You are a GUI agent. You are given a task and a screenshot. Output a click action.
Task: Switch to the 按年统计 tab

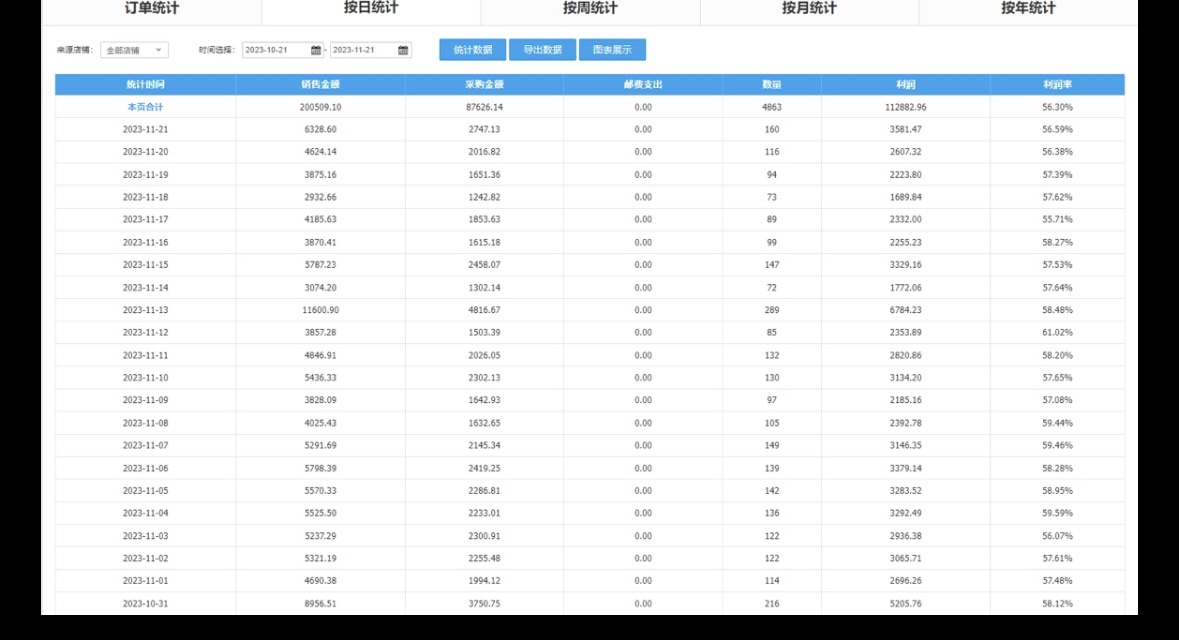tap(1028, 10)
